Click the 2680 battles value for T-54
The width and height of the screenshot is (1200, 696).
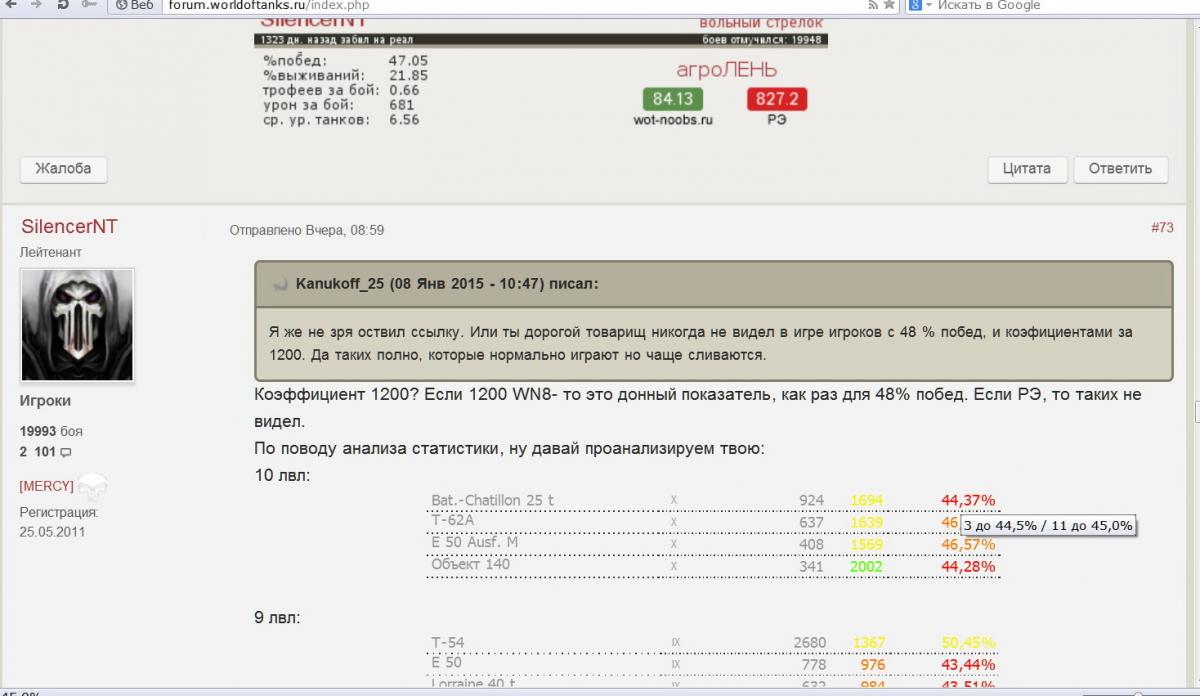[808, 643]
